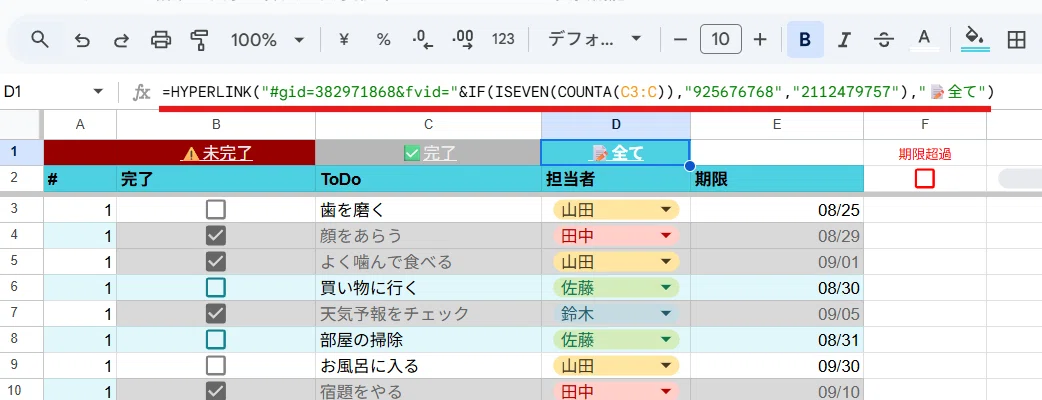Toggle strikethrough formatting

coord(883,40)
